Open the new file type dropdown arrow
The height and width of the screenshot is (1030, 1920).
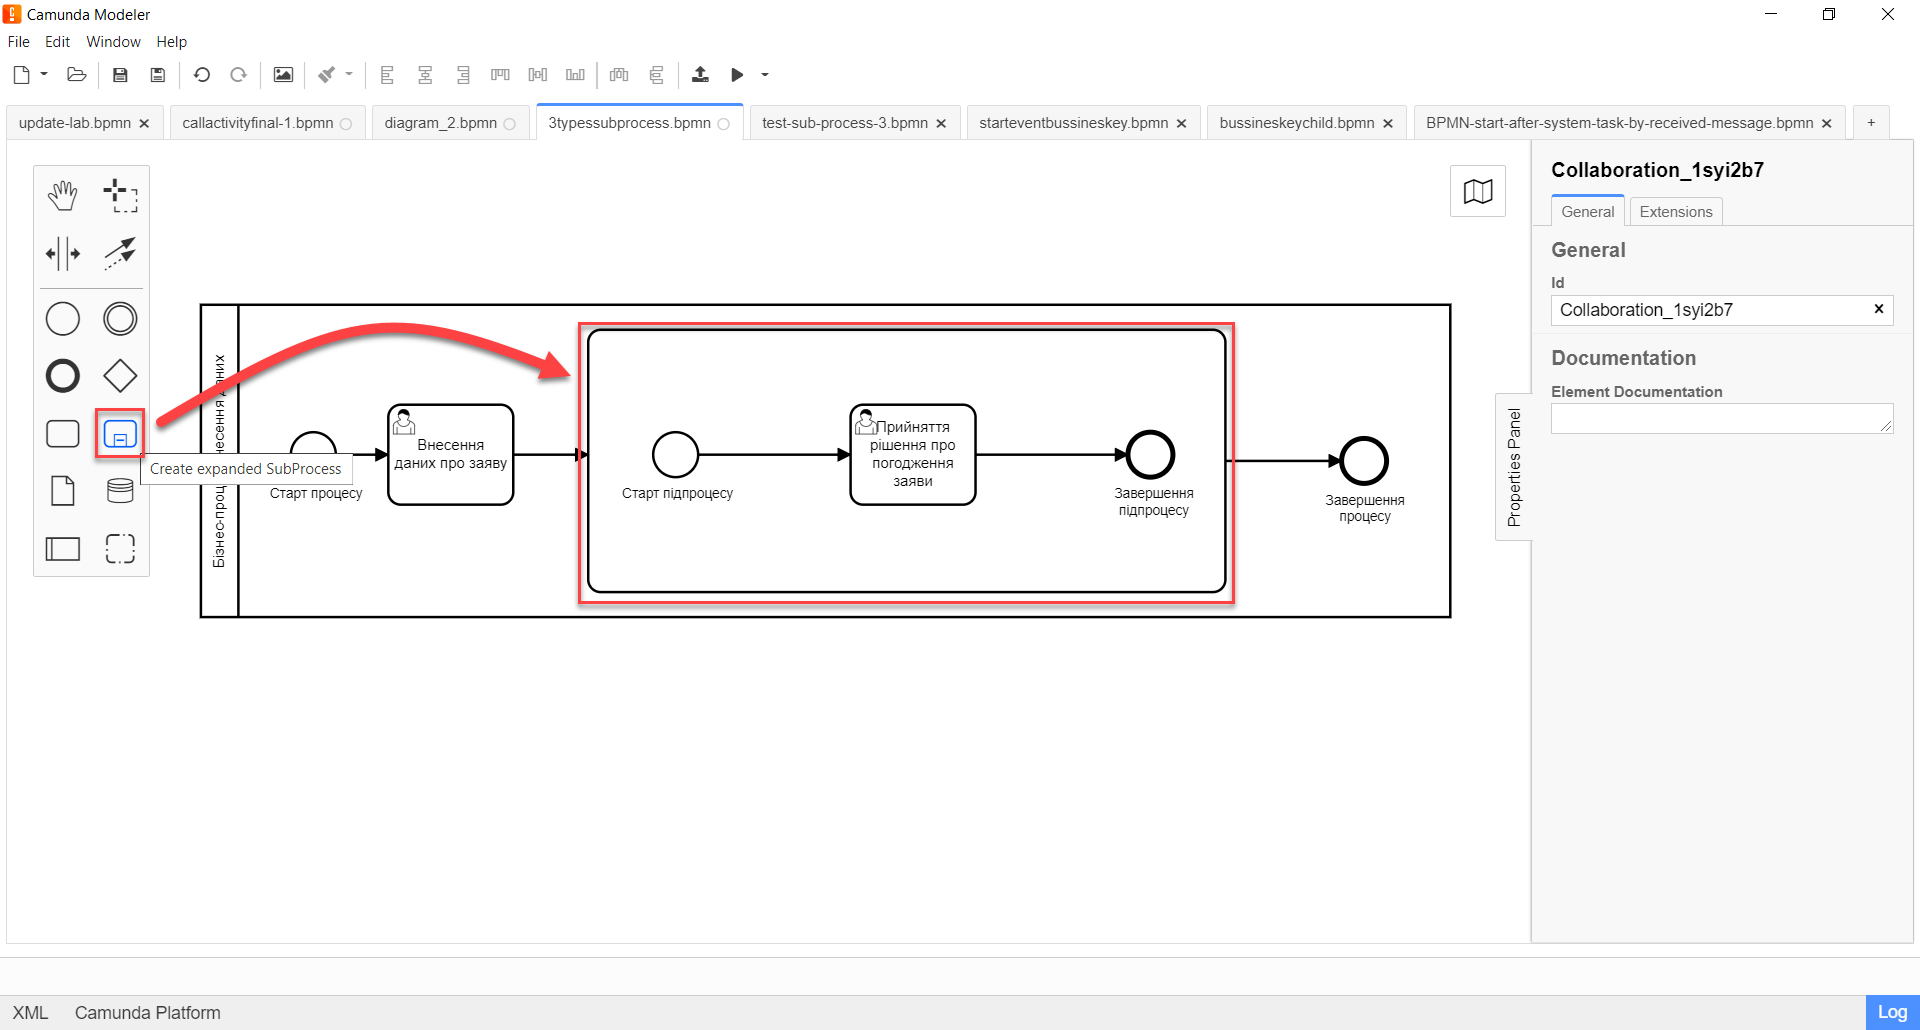(x=44, y=74)
